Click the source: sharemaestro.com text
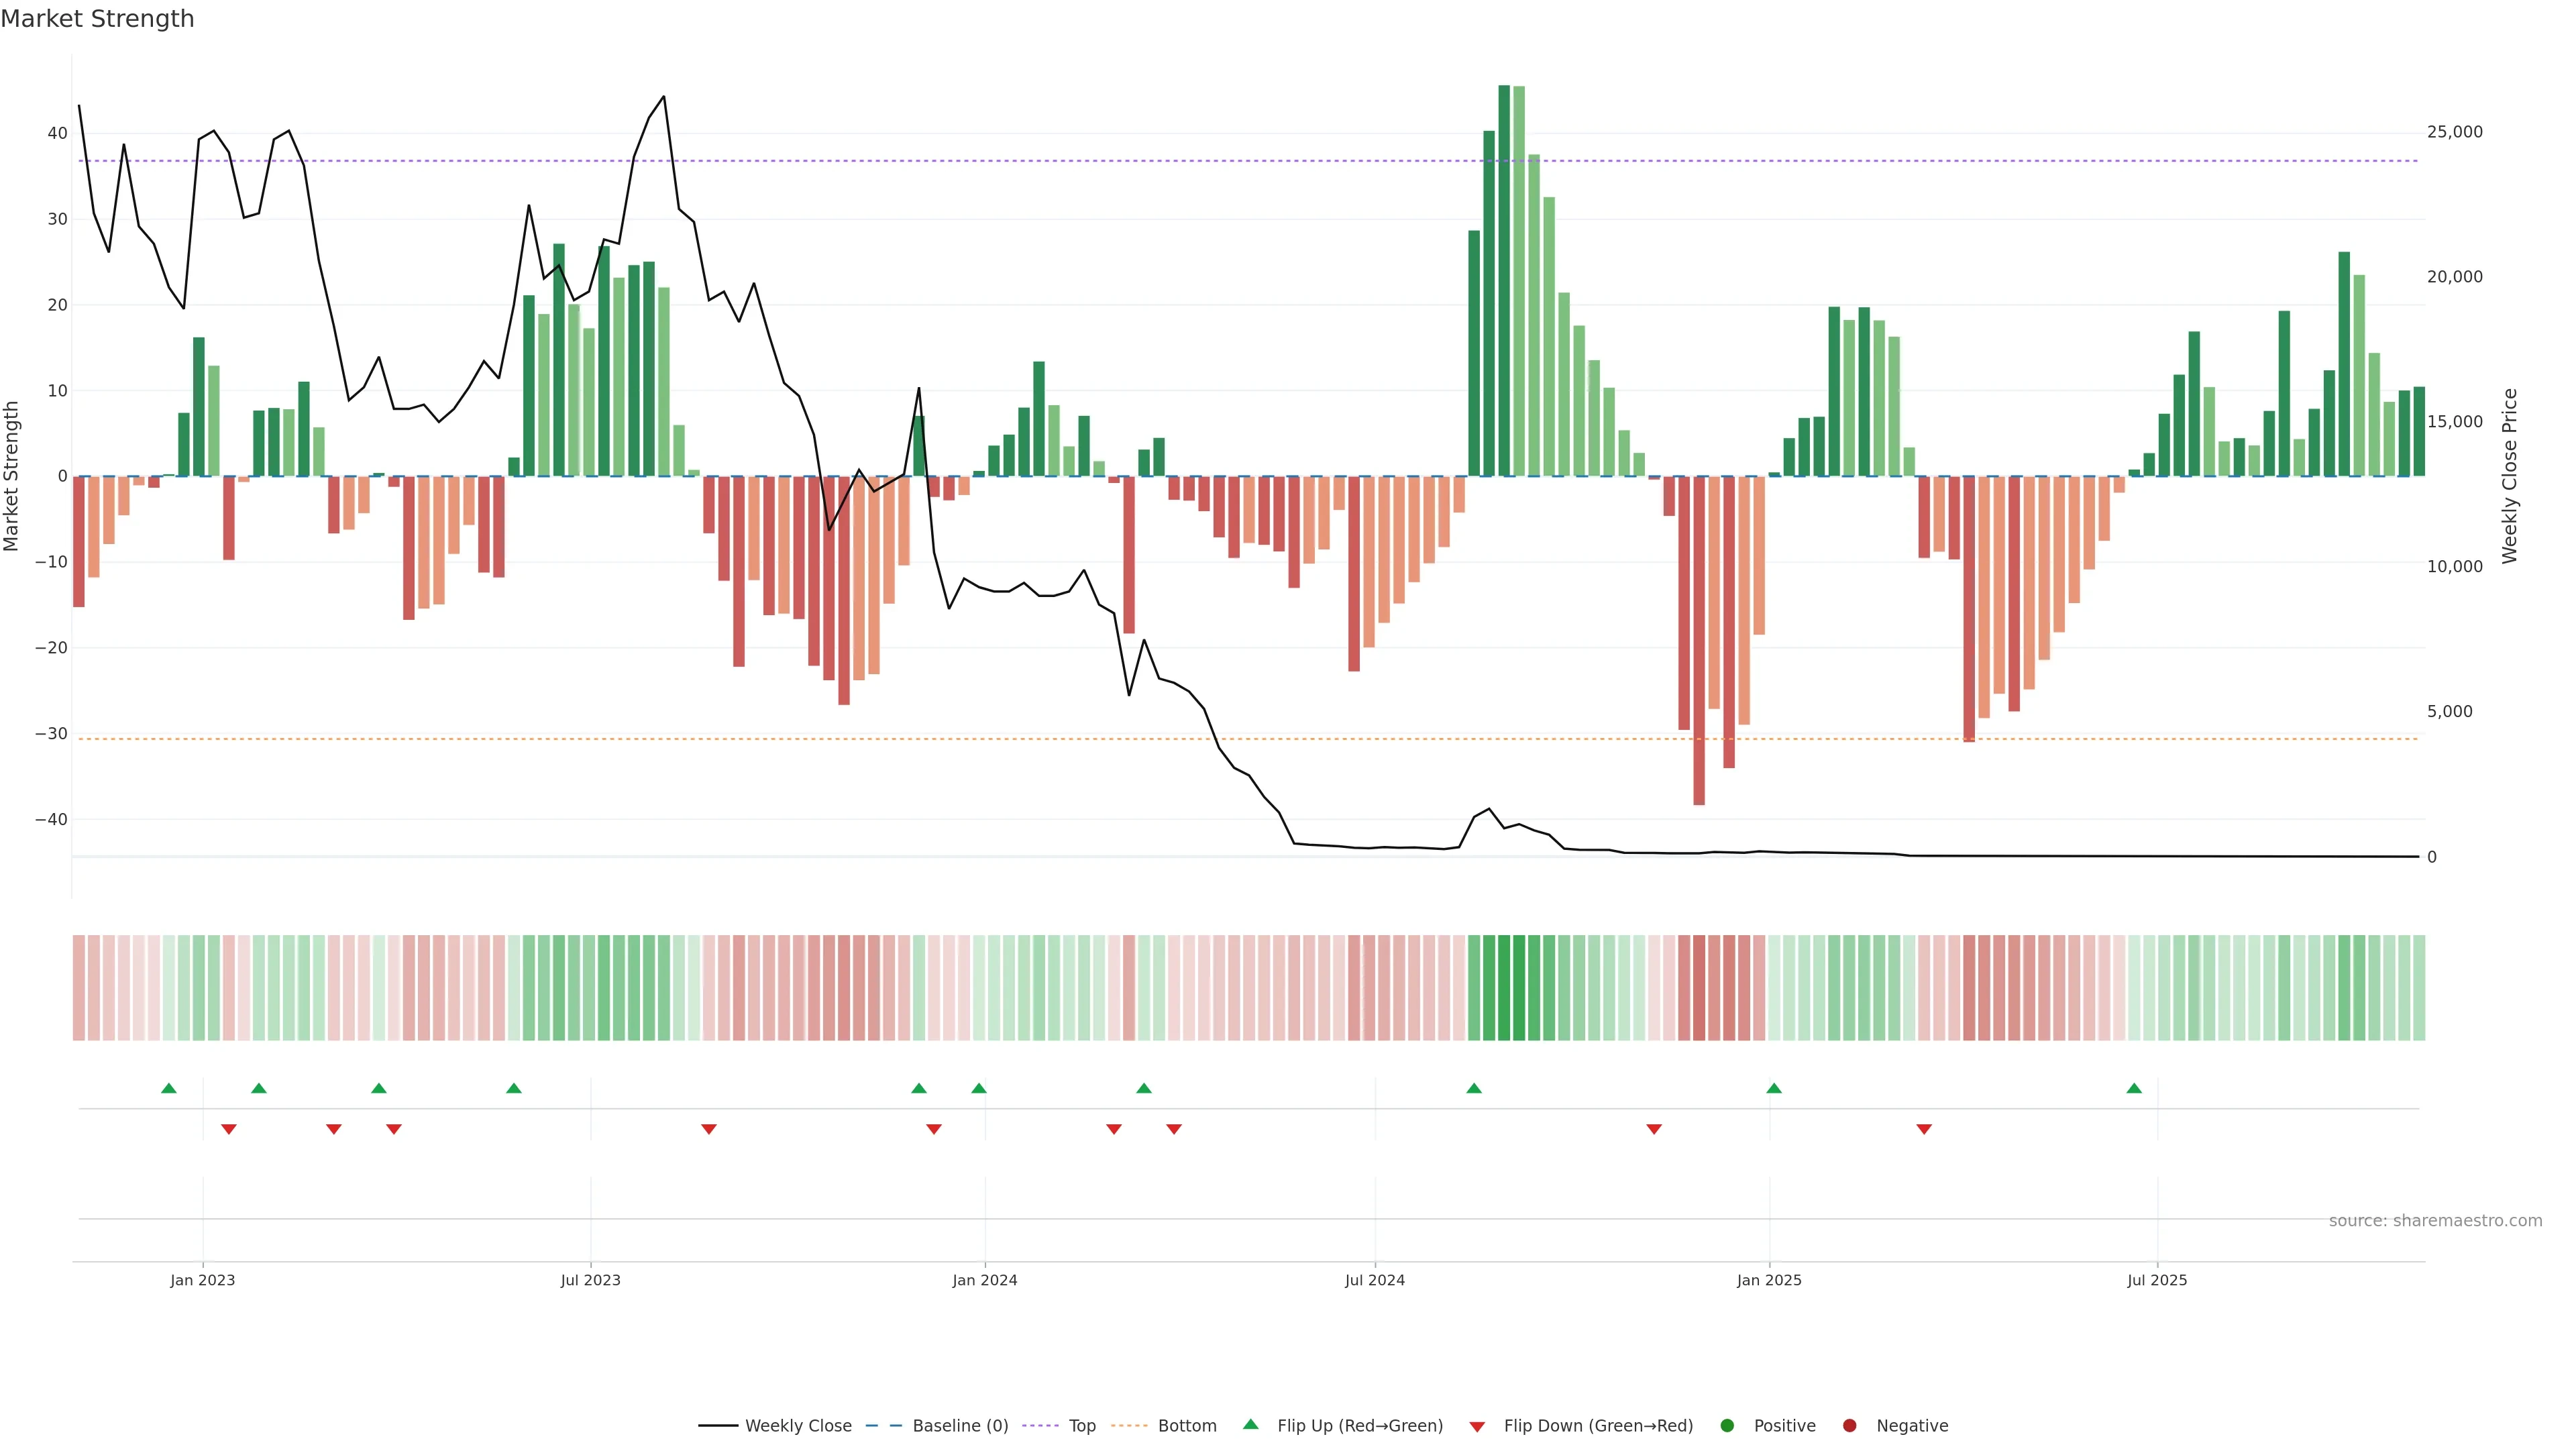 click(2435, 1221)
